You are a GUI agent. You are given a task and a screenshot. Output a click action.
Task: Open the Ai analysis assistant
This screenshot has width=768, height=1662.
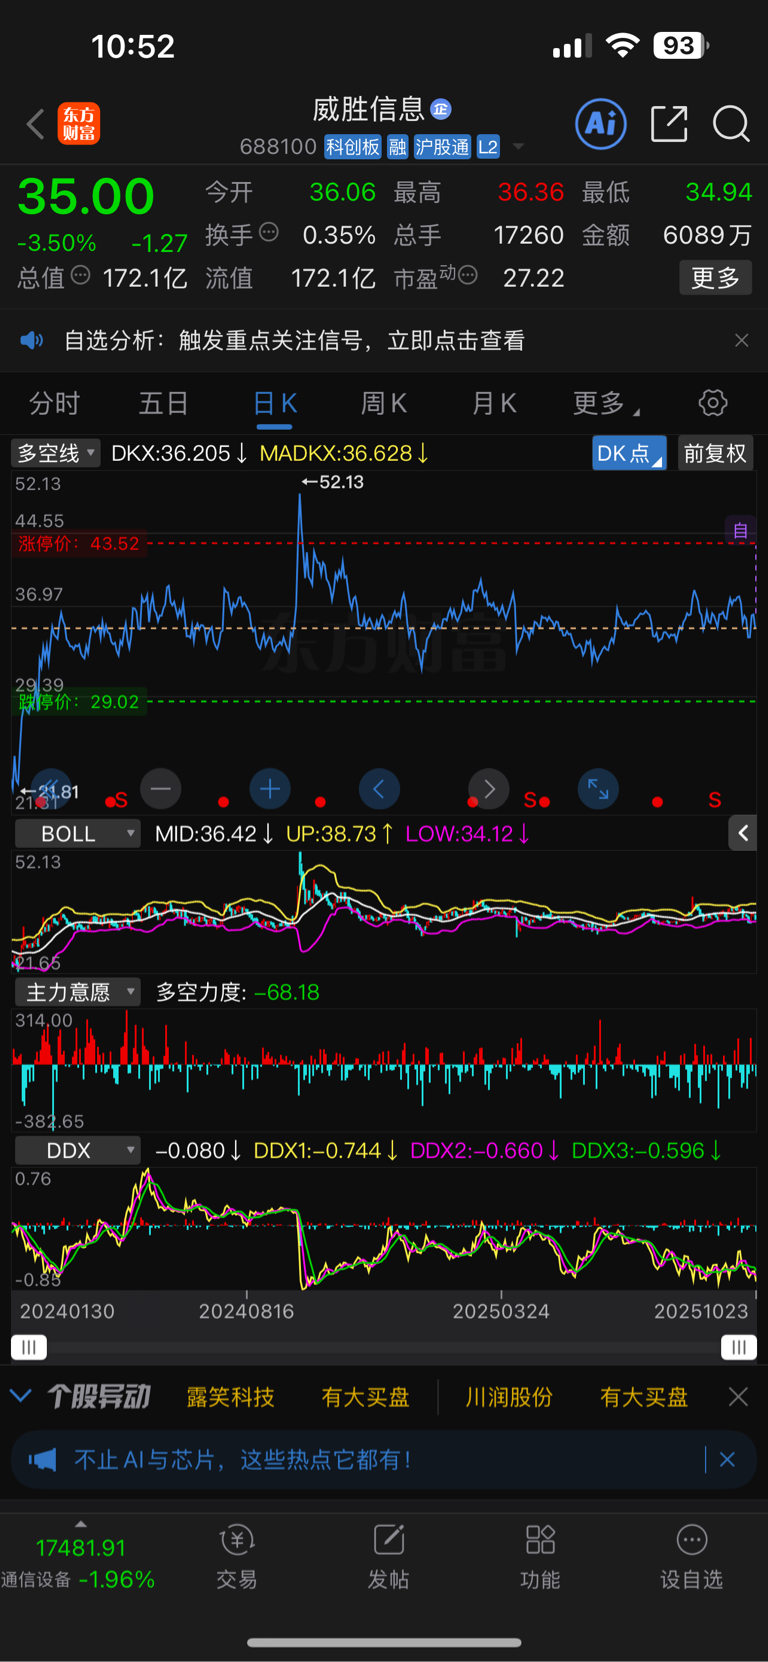[x=601, y=124]
